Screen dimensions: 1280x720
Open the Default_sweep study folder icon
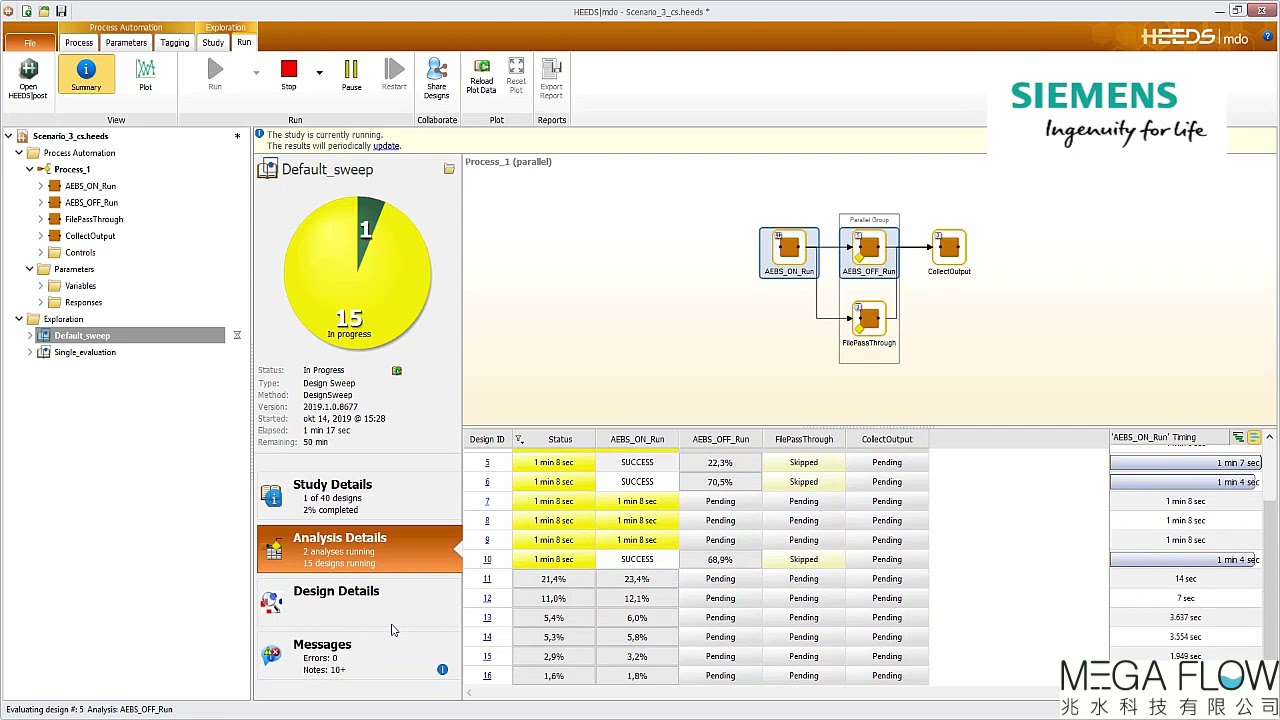449,169
